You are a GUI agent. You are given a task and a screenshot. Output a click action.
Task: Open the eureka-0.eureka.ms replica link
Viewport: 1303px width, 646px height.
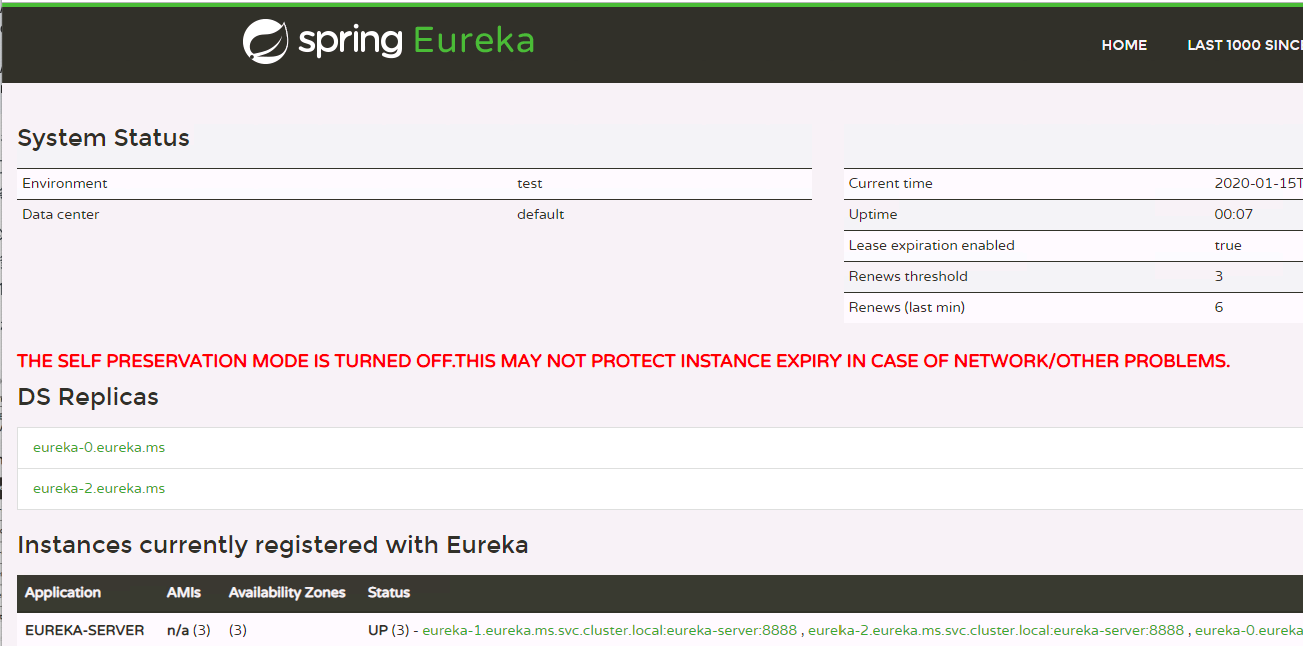pyautogui.click(x=99, y=448)
